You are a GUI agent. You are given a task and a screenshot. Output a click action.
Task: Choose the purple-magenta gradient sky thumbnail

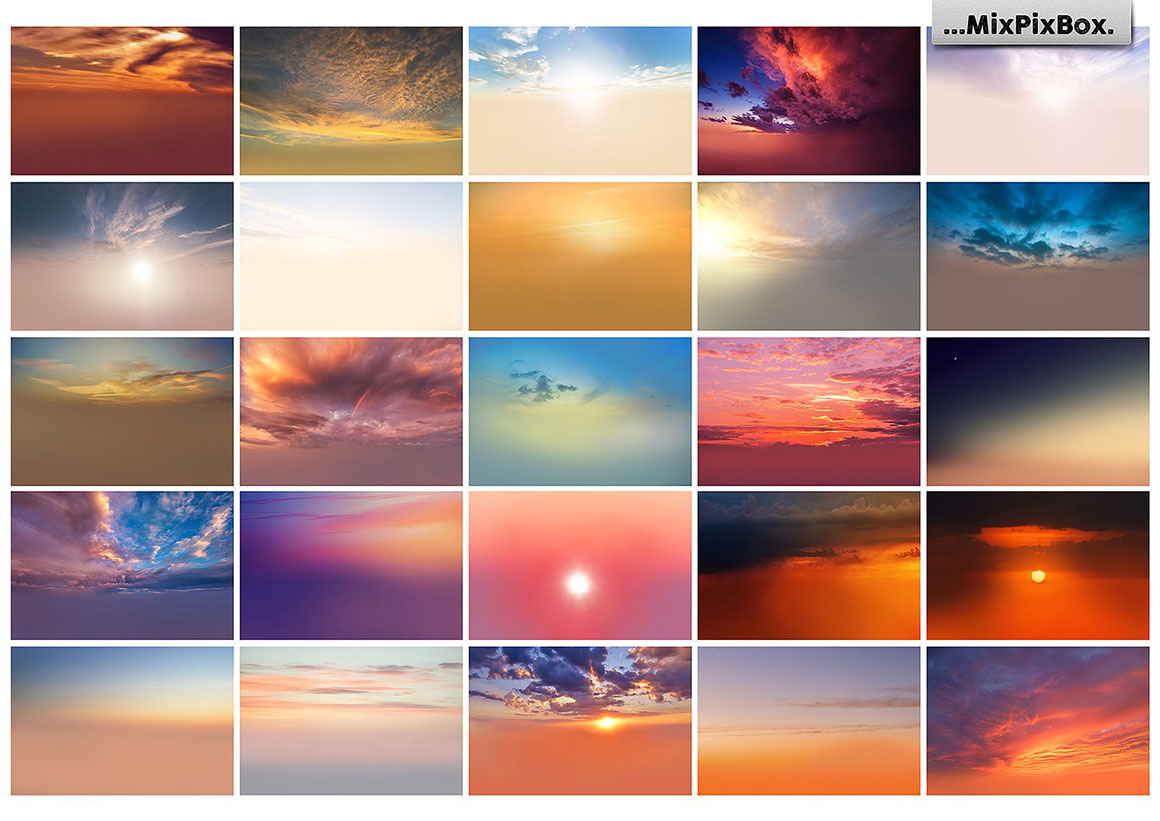tap(351, 566)
